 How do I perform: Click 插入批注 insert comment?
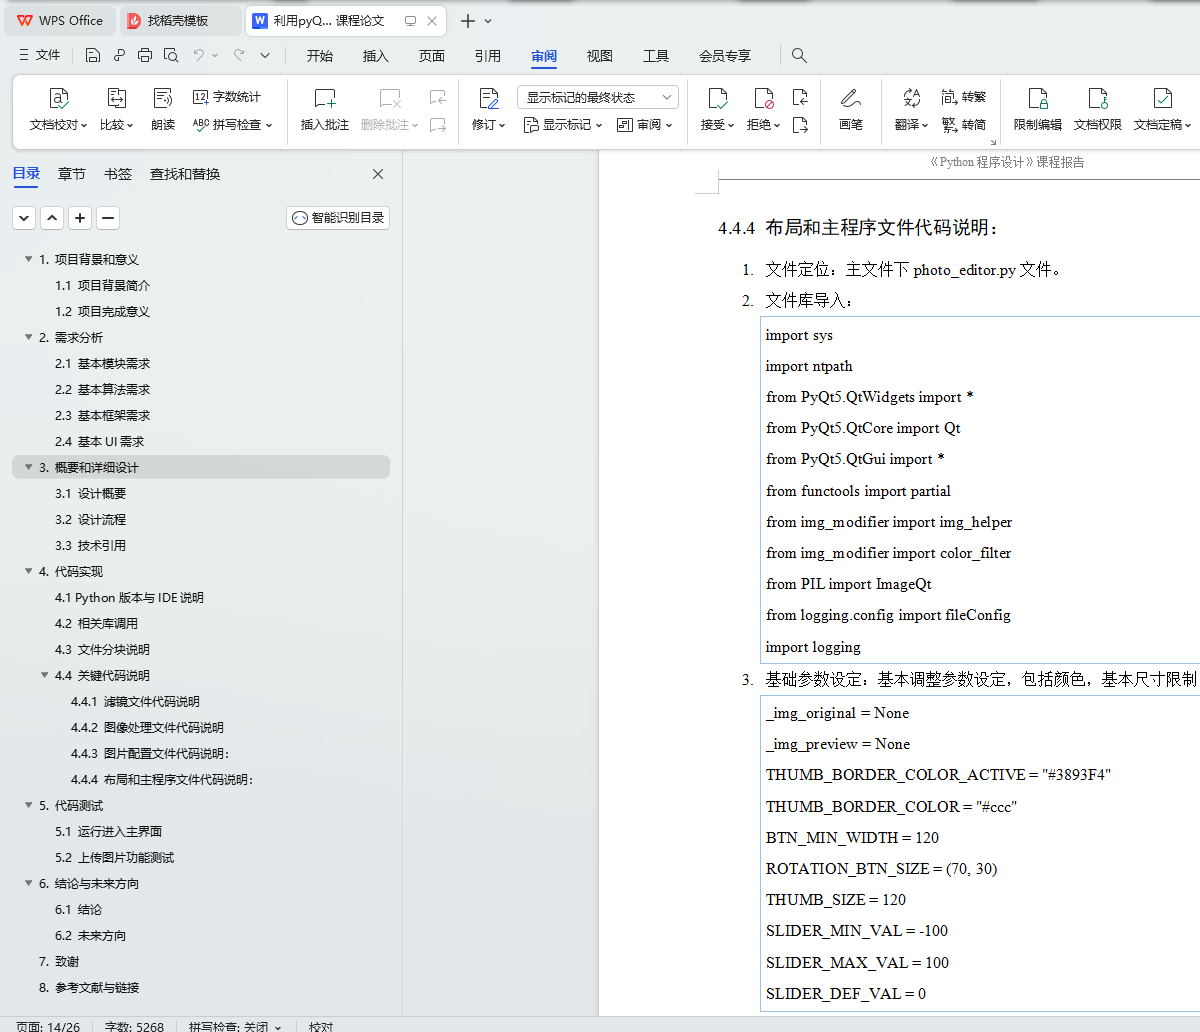(325, 110)
